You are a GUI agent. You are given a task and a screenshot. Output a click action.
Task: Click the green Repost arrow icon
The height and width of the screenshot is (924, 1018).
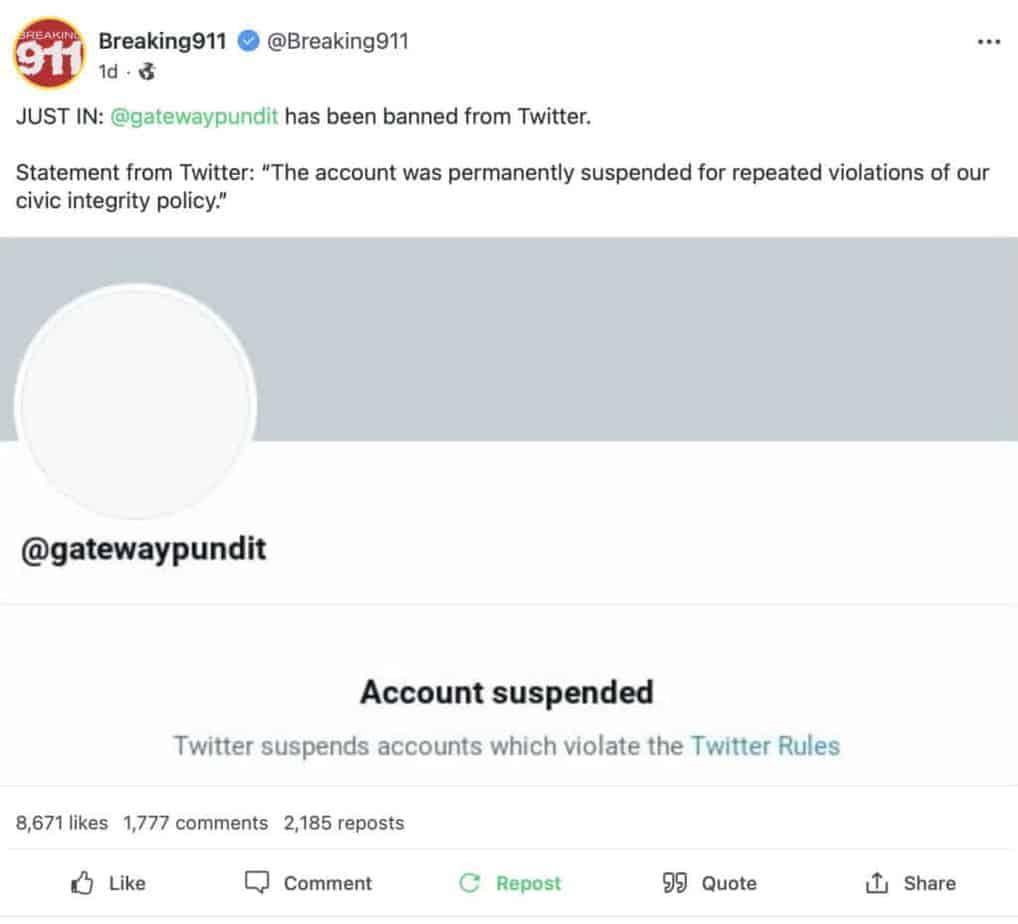click(469, 883)
